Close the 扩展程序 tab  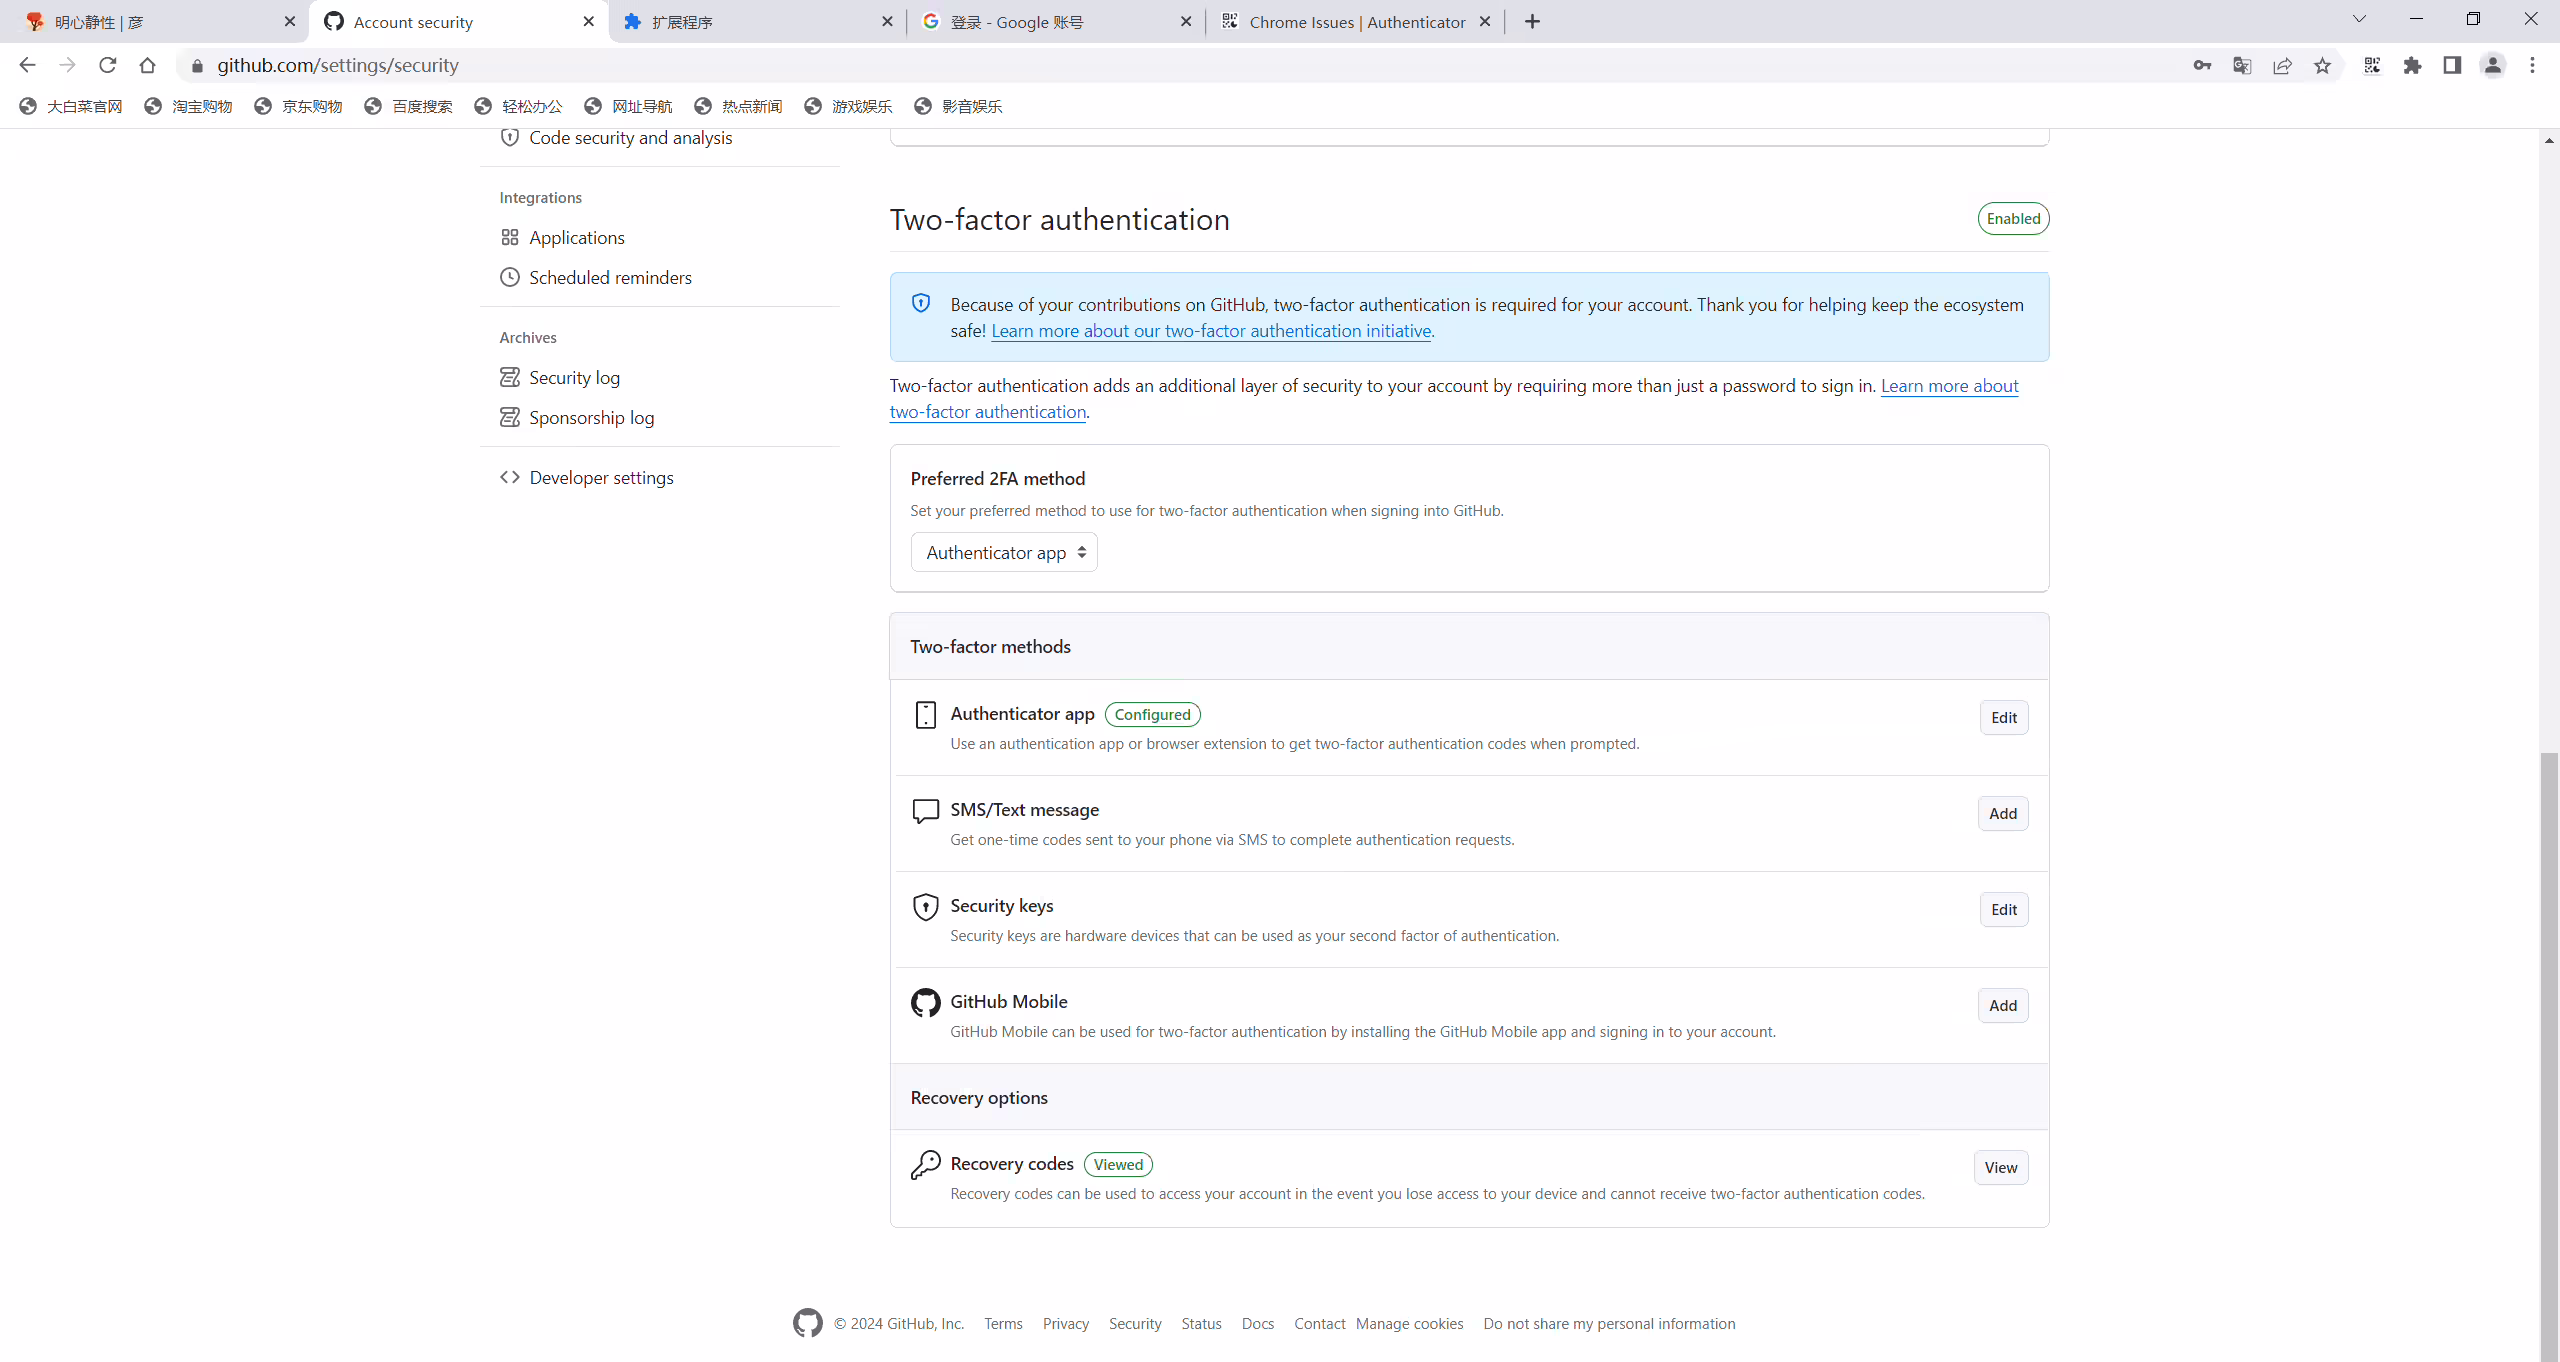[x=887, y=21]
